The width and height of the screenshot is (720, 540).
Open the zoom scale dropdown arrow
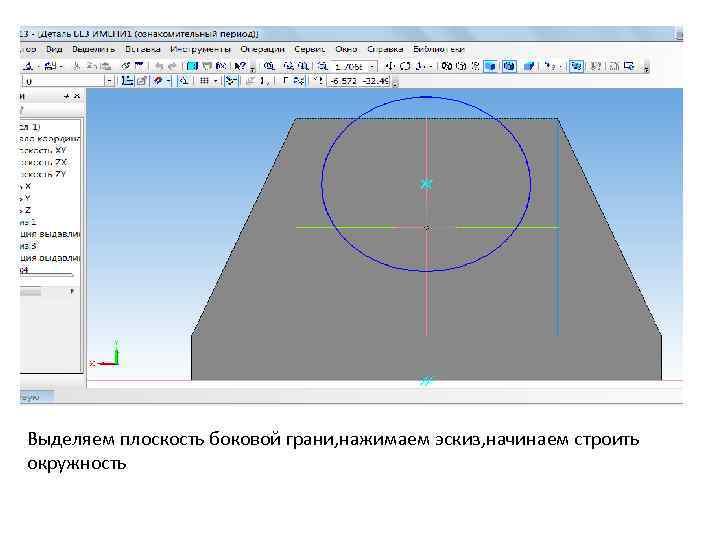pos(372,67)
